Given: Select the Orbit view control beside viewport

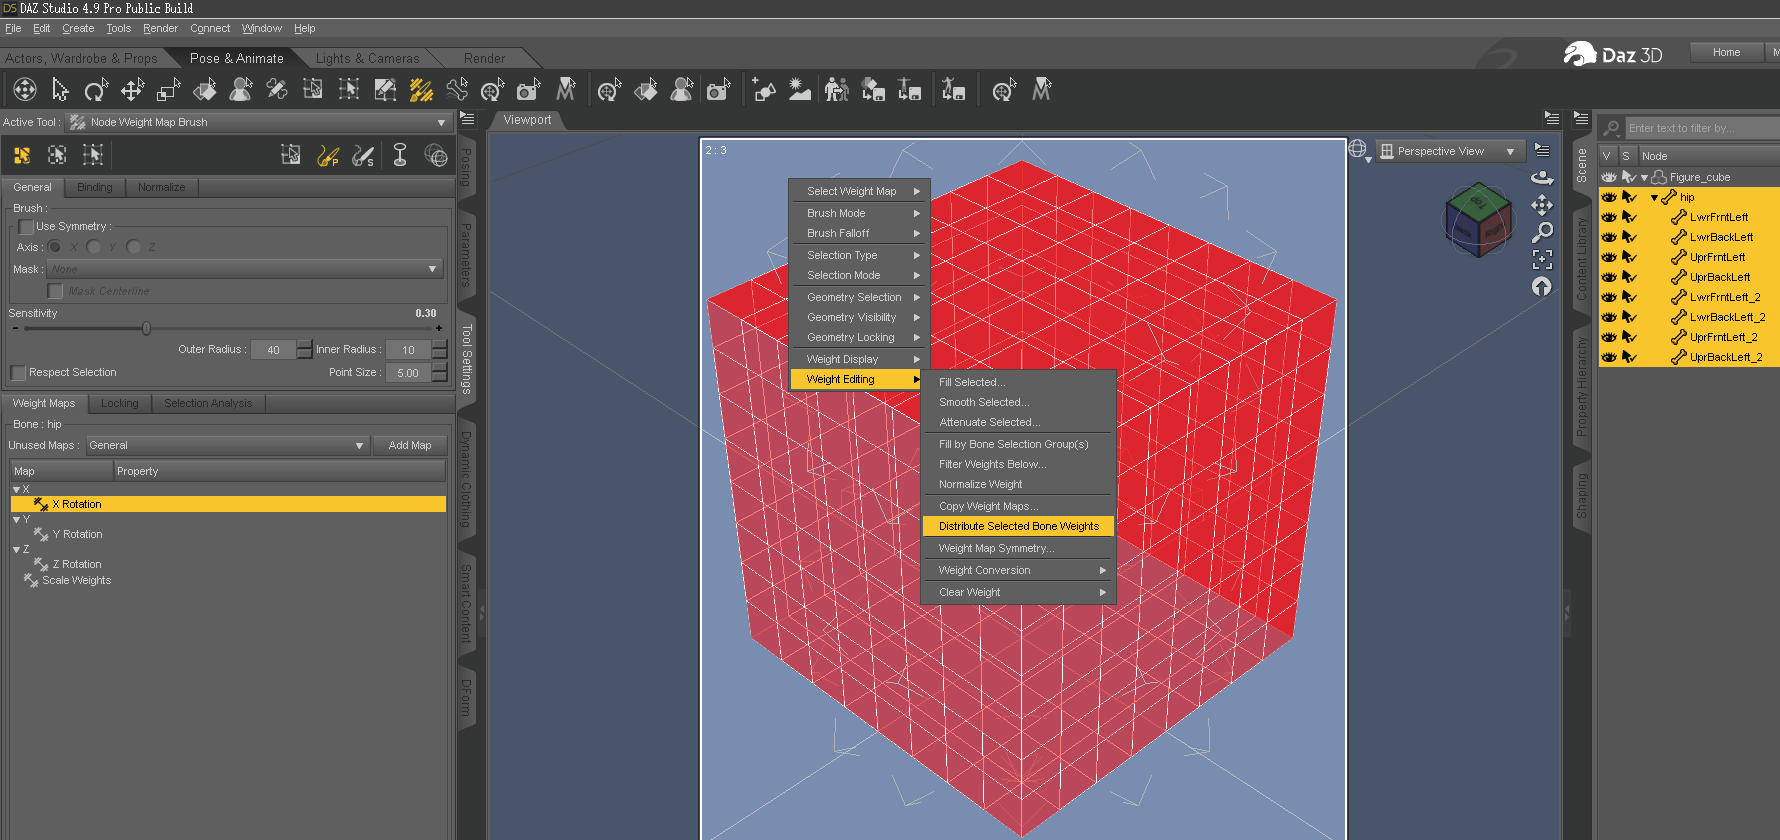Looking at the screenshot, I should pos(1542,177).
